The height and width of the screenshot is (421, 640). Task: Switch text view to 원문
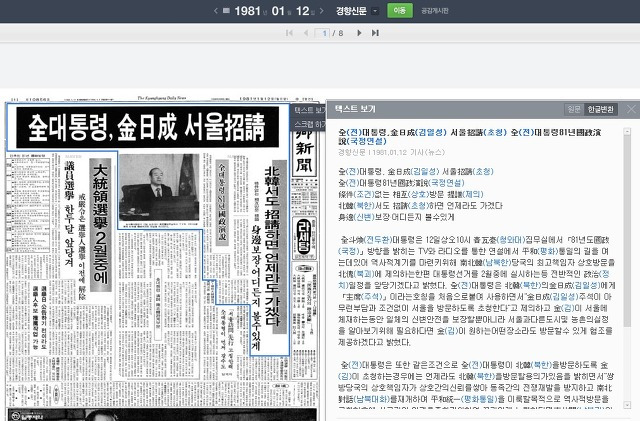pos(574,109)
